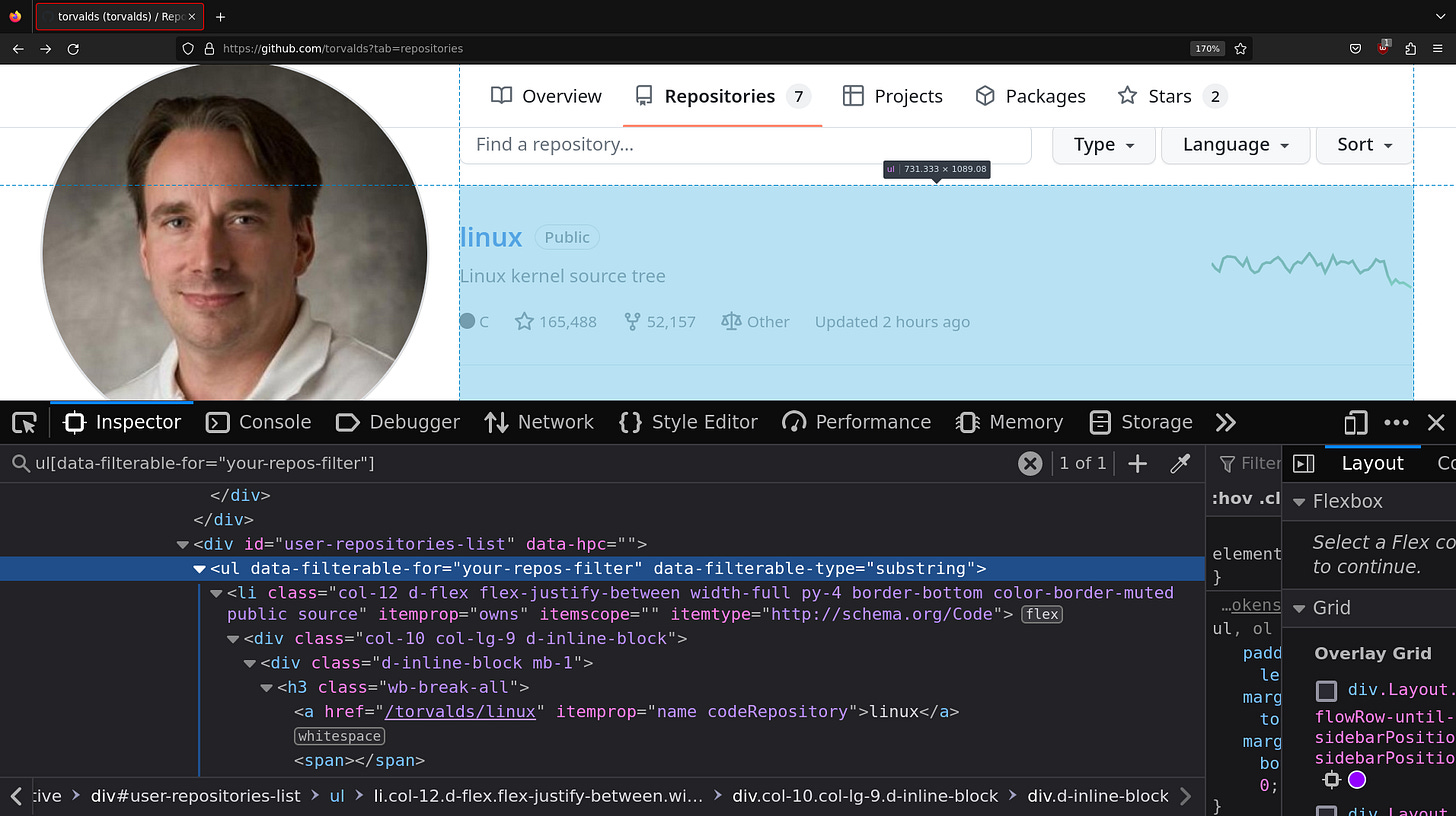
Task: Bookmark the page with the star icon
Action: click(1239, 48)
